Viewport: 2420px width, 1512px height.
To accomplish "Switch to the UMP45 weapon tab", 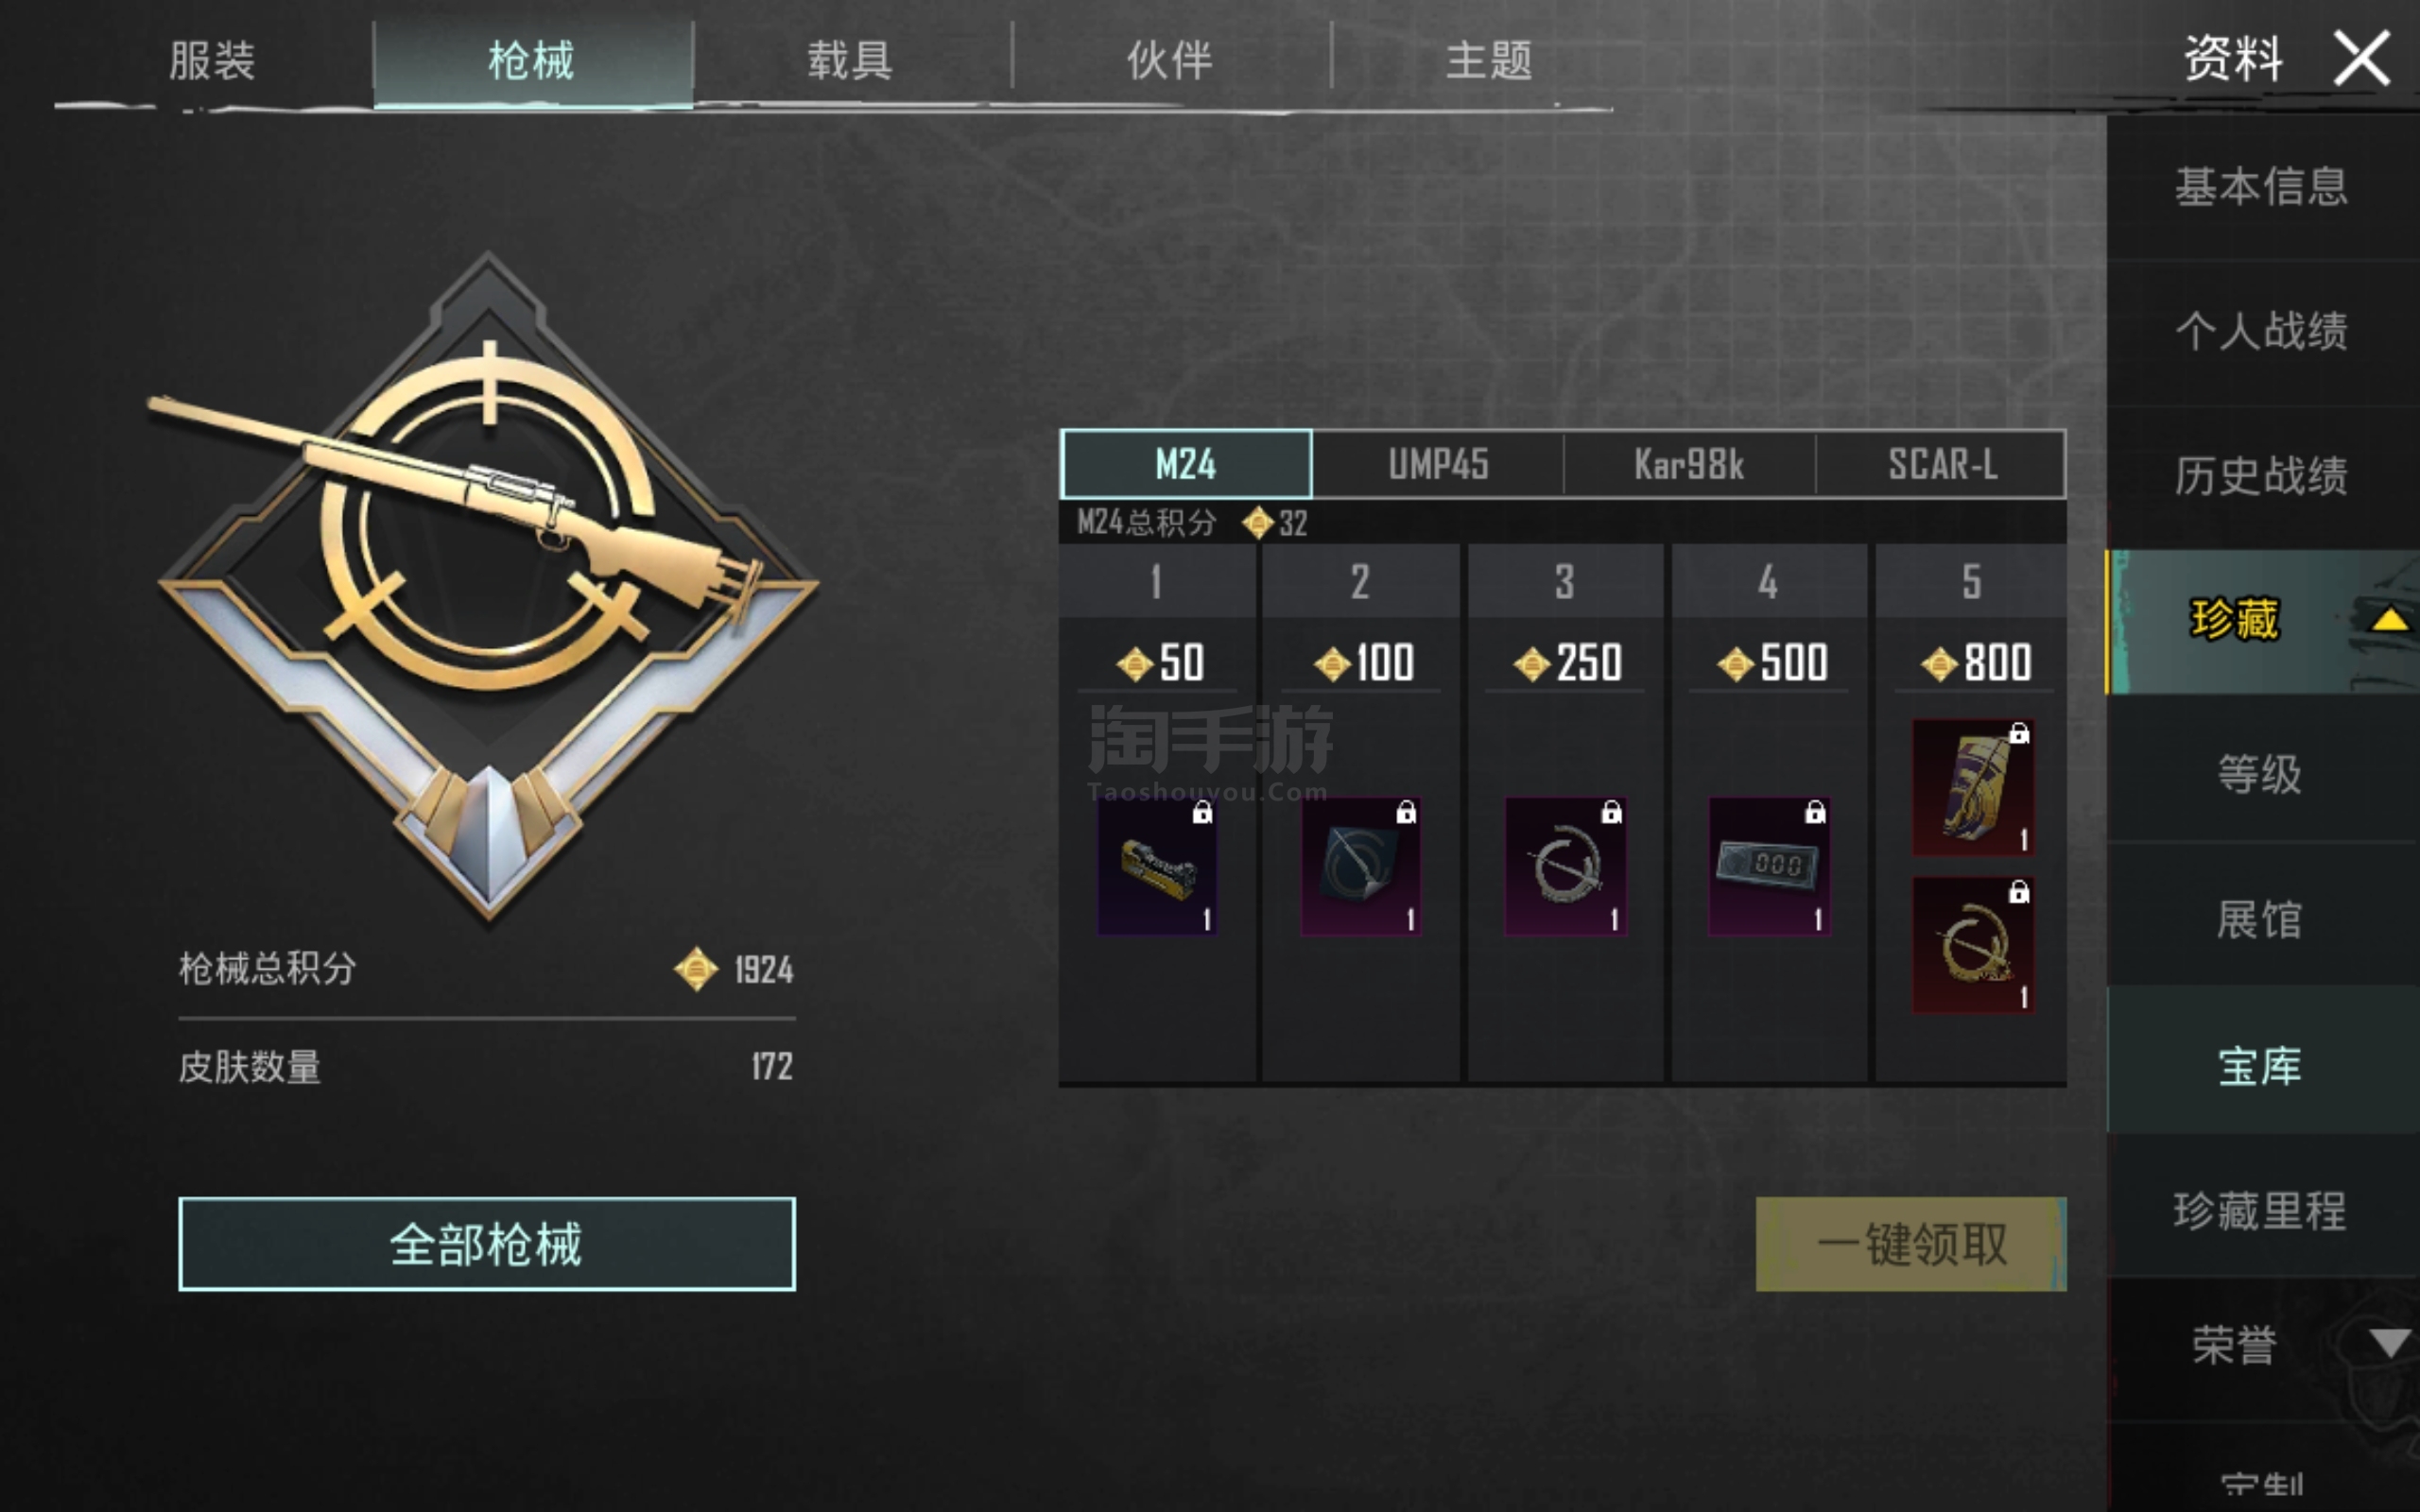I will click(x=1438, y=464).
